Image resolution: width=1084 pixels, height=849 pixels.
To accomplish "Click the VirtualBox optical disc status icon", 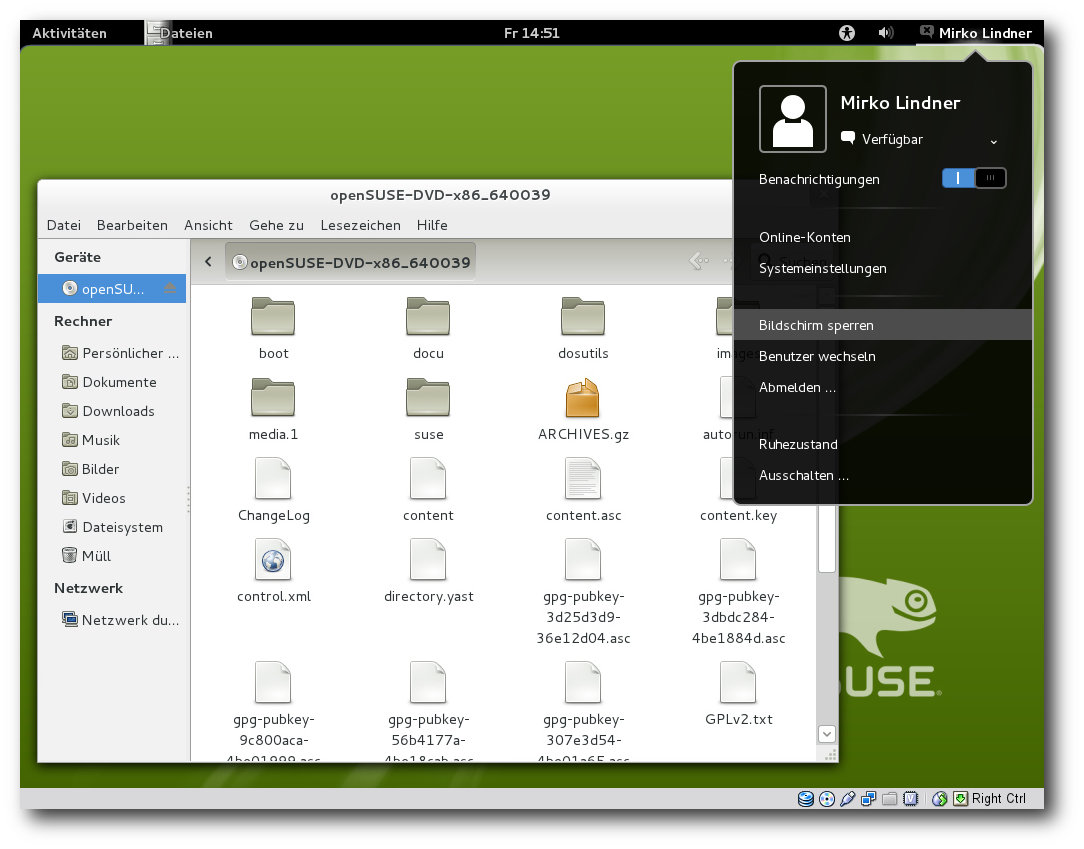I will point(827,799).
